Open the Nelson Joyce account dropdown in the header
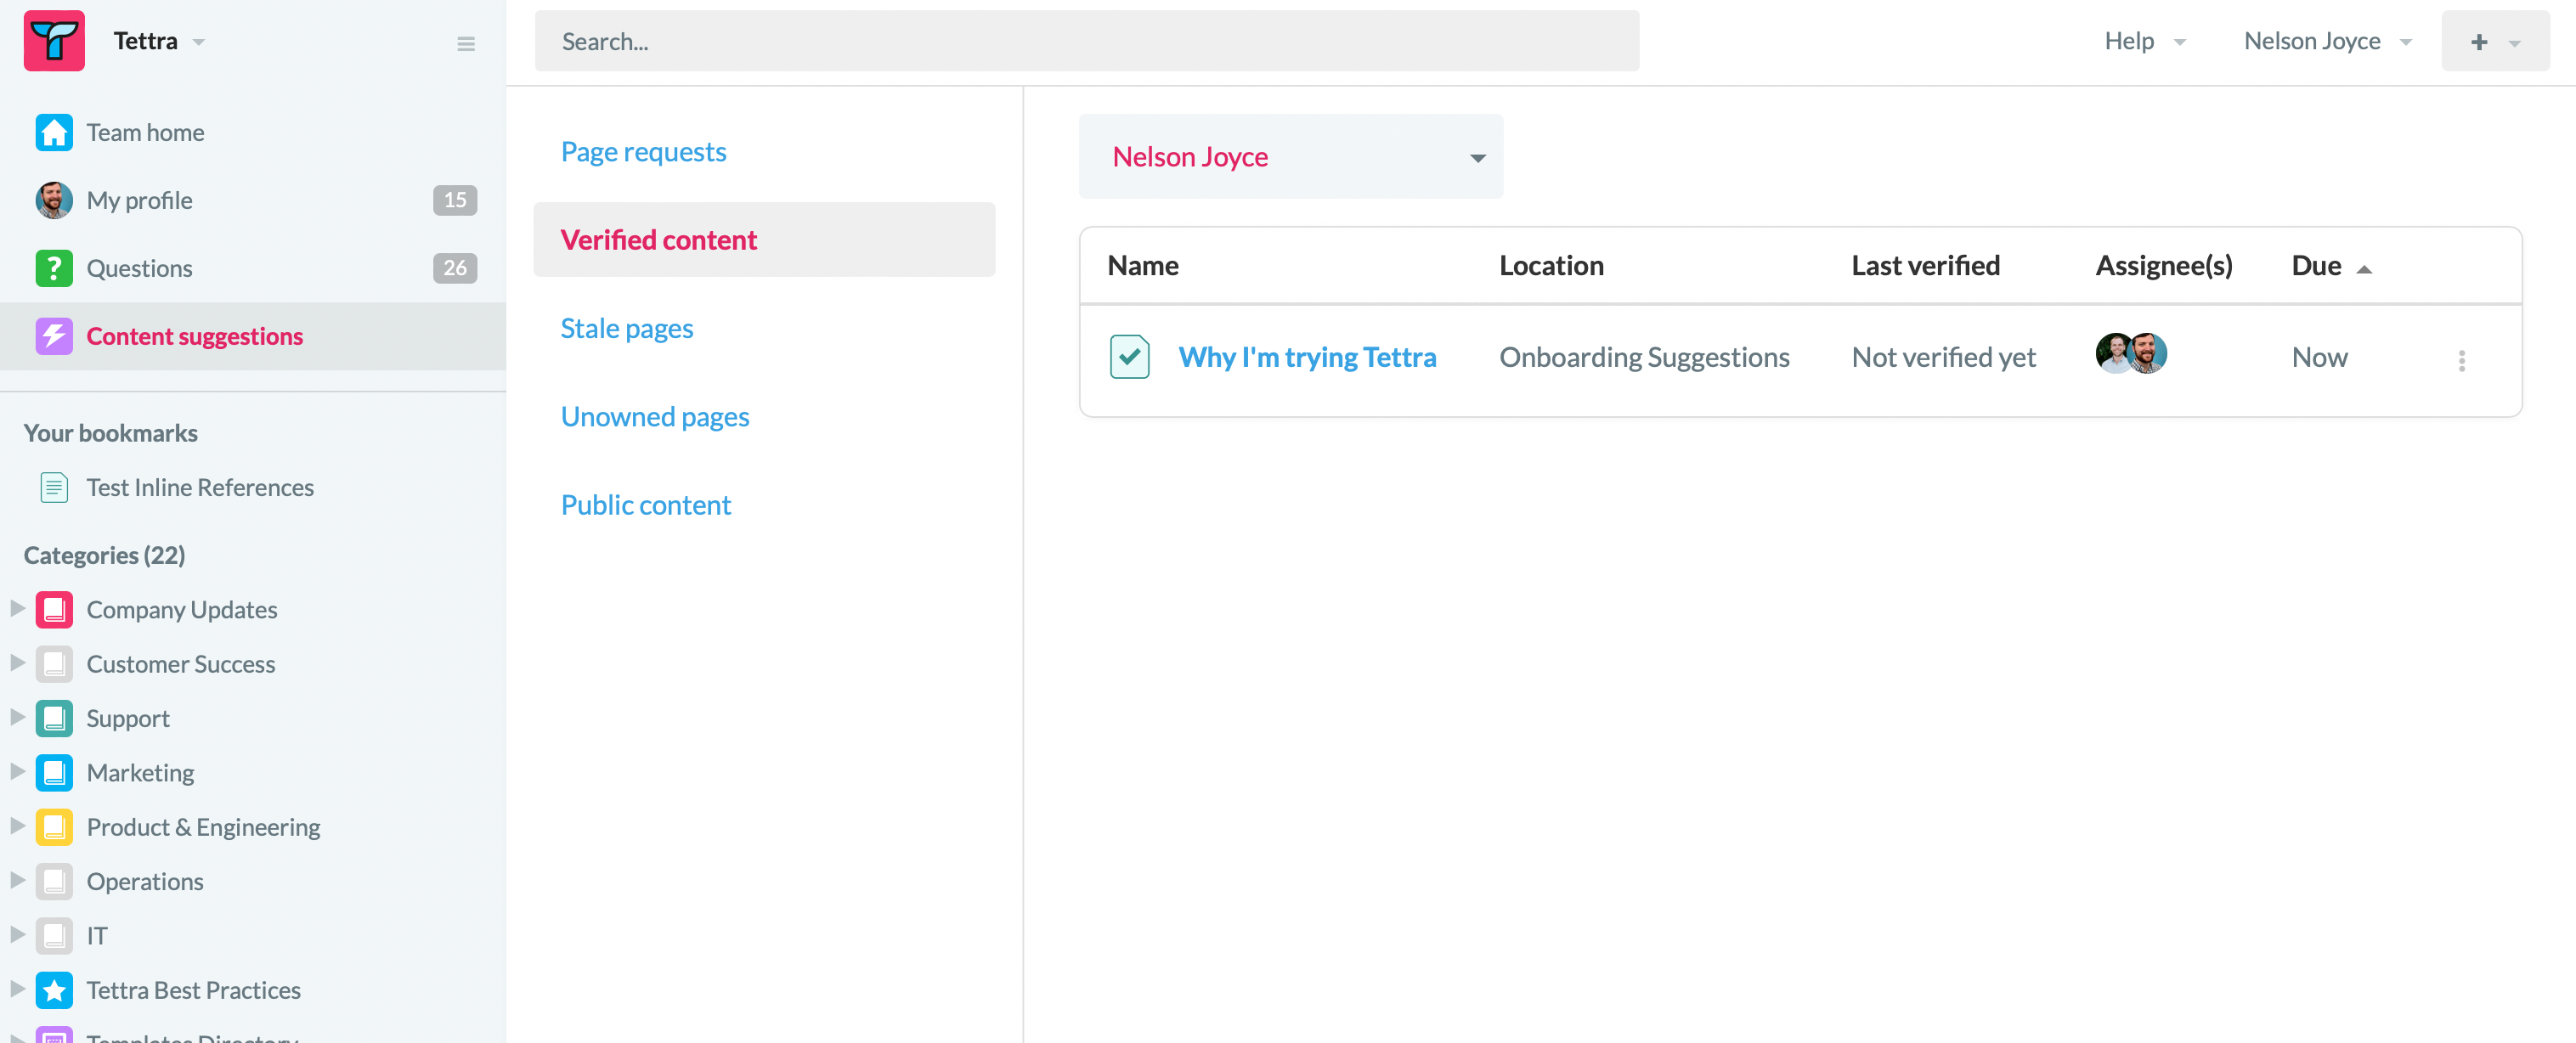The height and width of the screenshot is (1043, 2576). pos(2327,41)
